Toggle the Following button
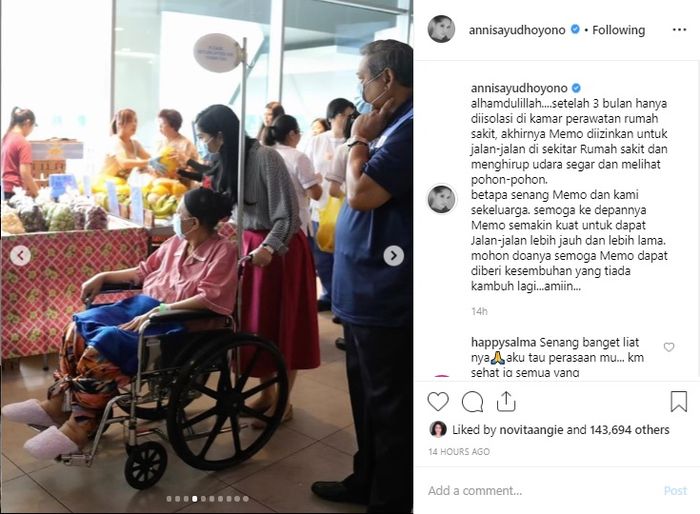 coord(618,30)
